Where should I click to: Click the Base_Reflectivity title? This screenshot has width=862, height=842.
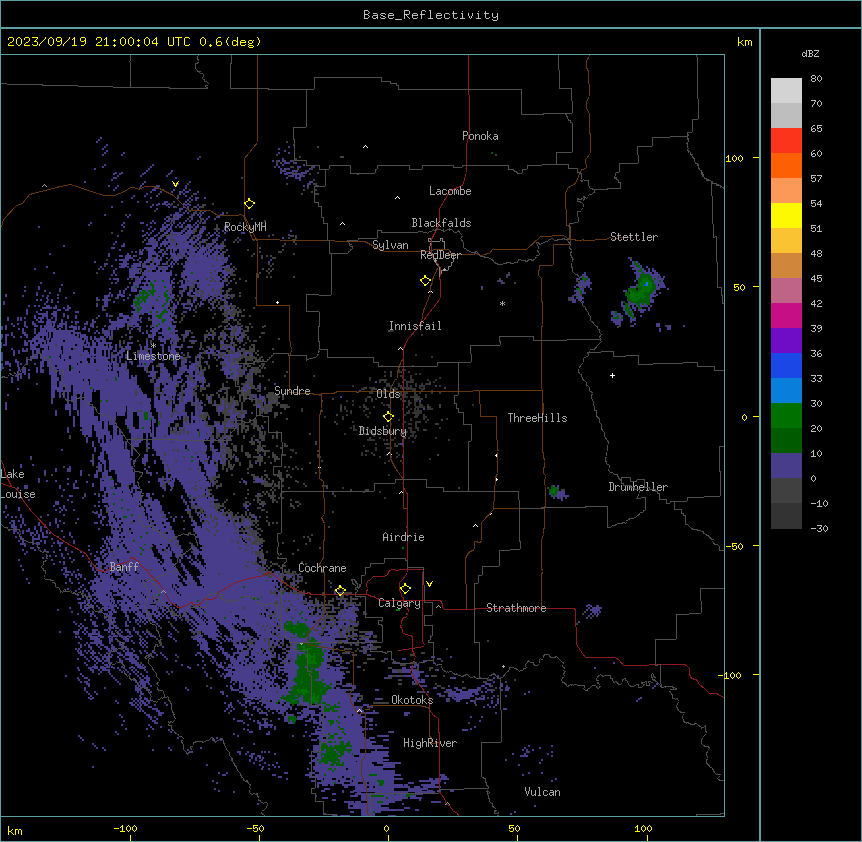pos(431,15)
